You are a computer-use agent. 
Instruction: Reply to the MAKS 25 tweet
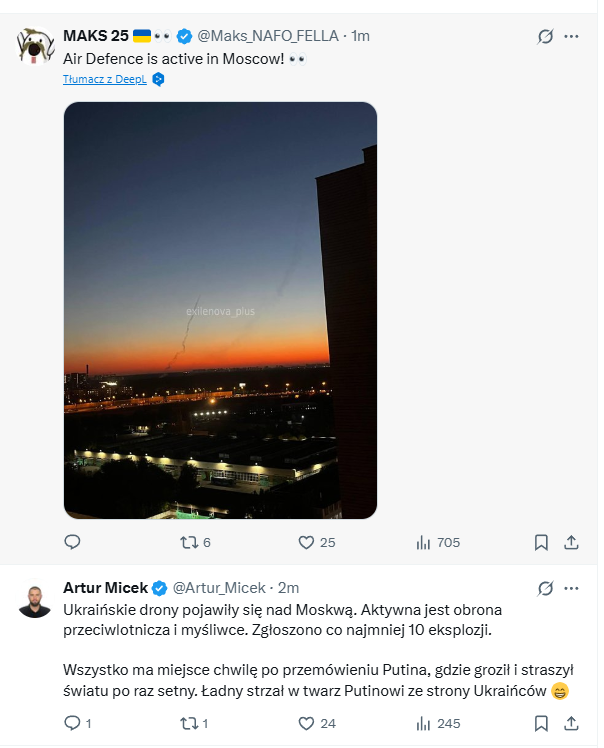coord(72,542)
